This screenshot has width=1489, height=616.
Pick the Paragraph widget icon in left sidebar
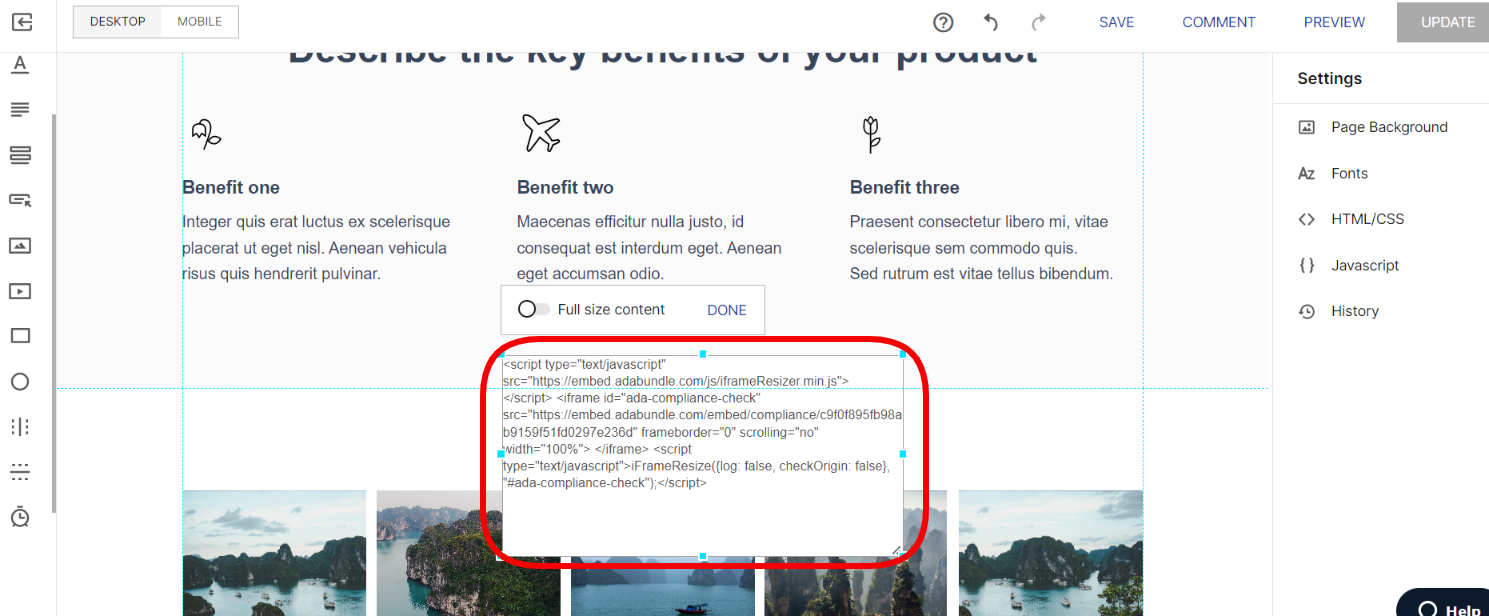point(20,109)
